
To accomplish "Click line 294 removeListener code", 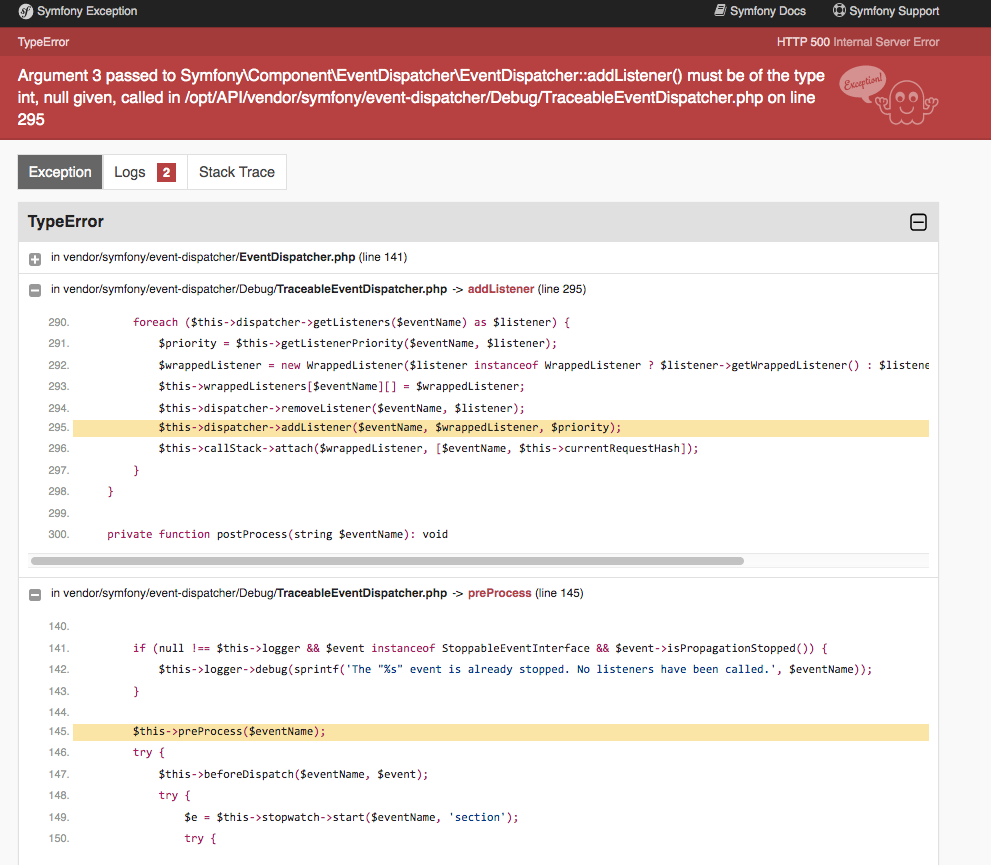I will click(x=341, y=408).
